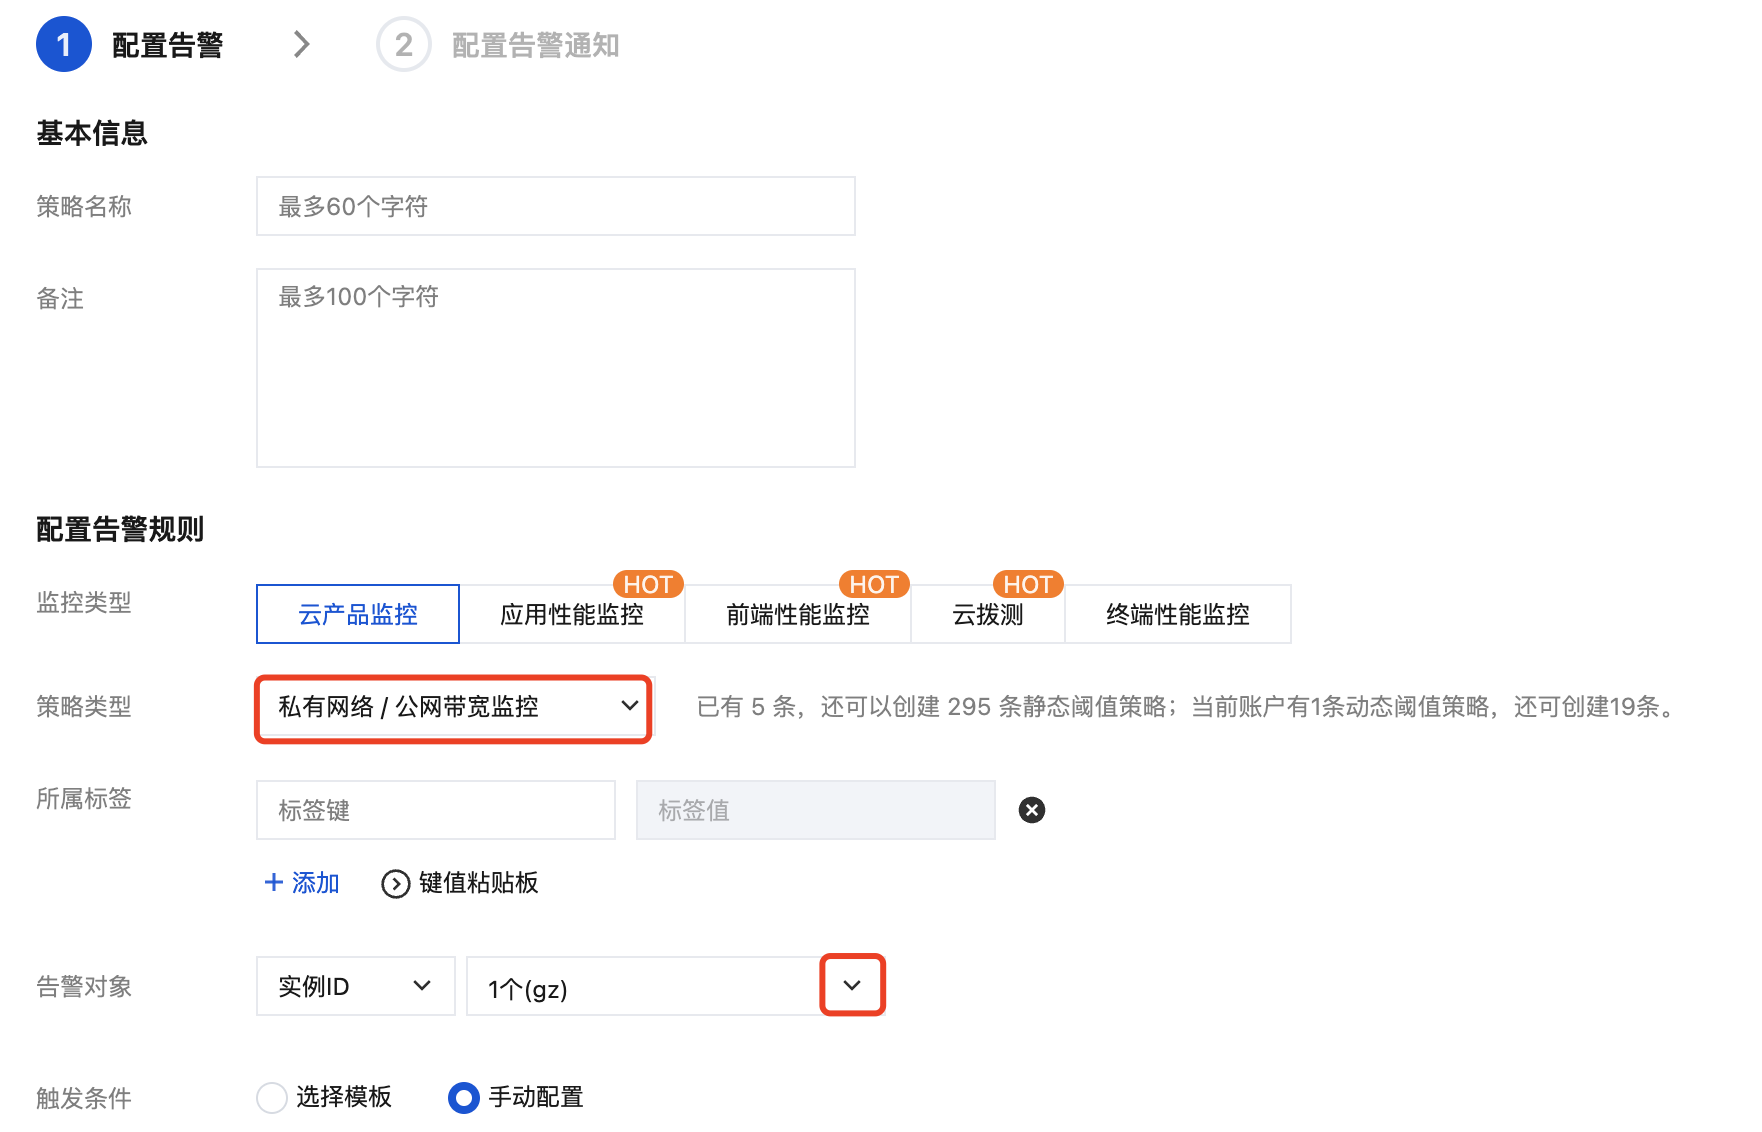Click into the 备注 text area
The height and width of the screenshot is (1132, 1762).
[x=556, y=368]
